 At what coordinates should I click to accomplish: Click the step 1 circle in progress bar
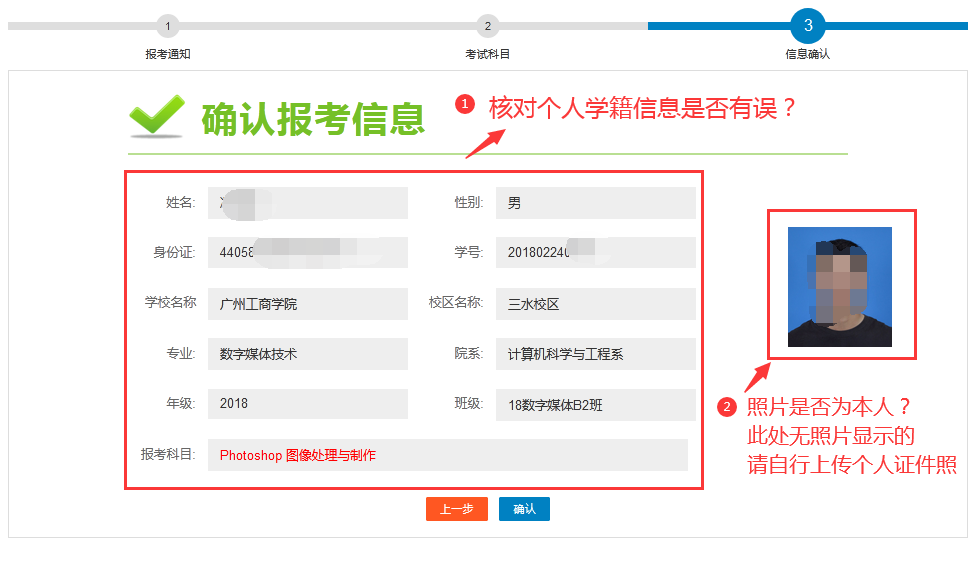[168, 26]
